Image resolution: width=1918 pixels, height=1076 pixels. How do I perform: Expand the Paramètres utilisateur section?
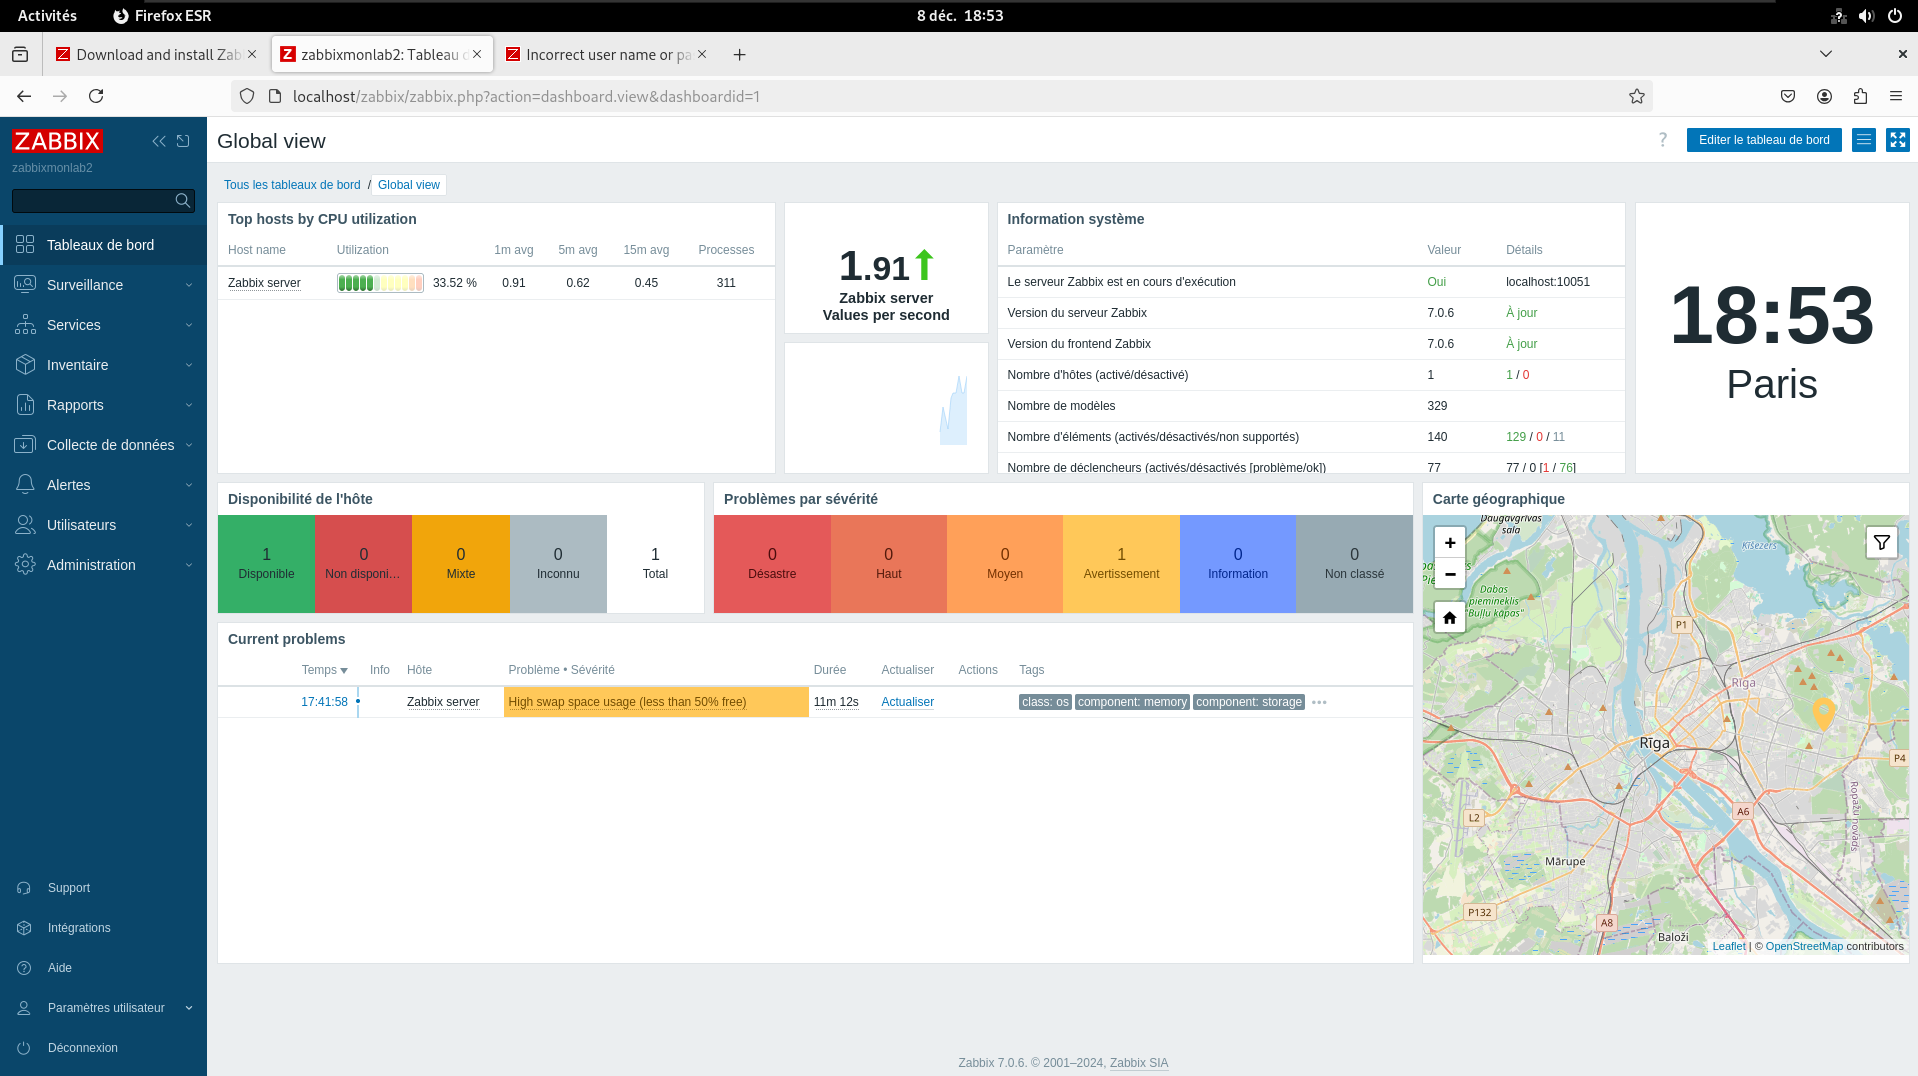click(106, 1007)
